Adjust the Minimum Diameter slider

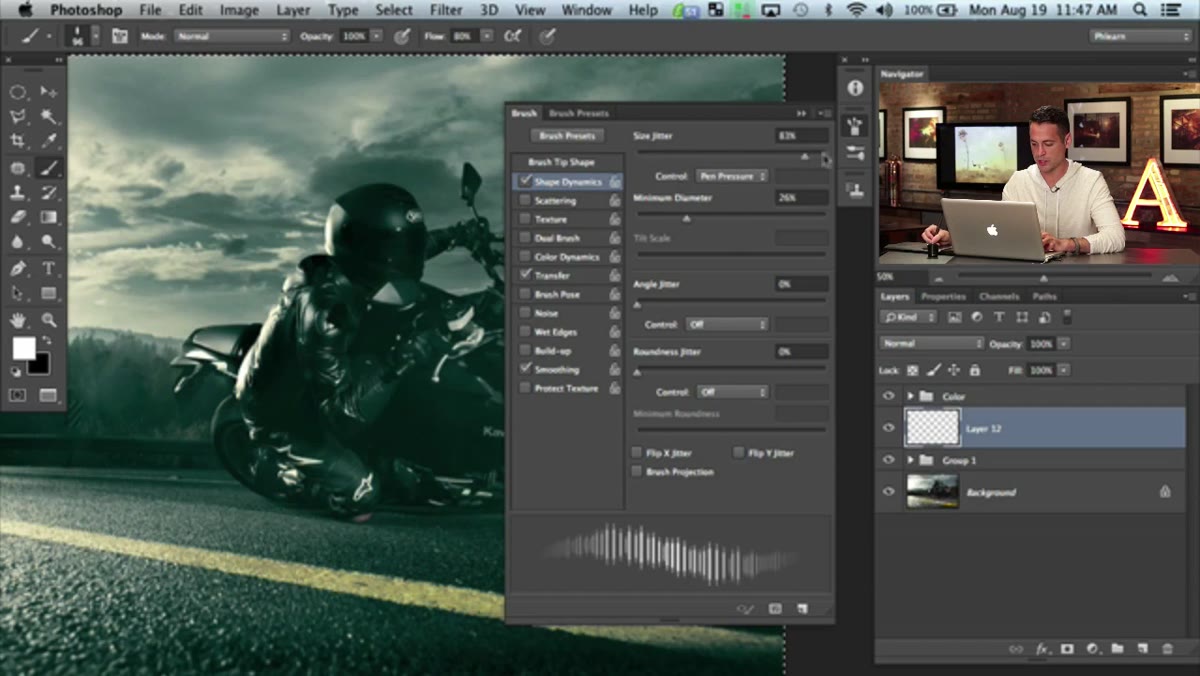pyautogui.click(x=686, y=218)
